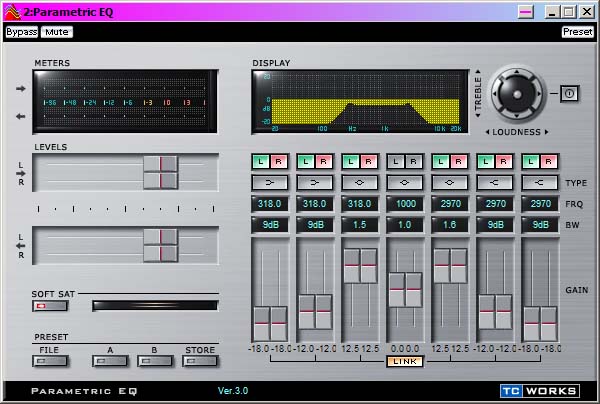The image size is (600, 404).
Task: Select the 1000 frequency field
Action: [405, 204]
